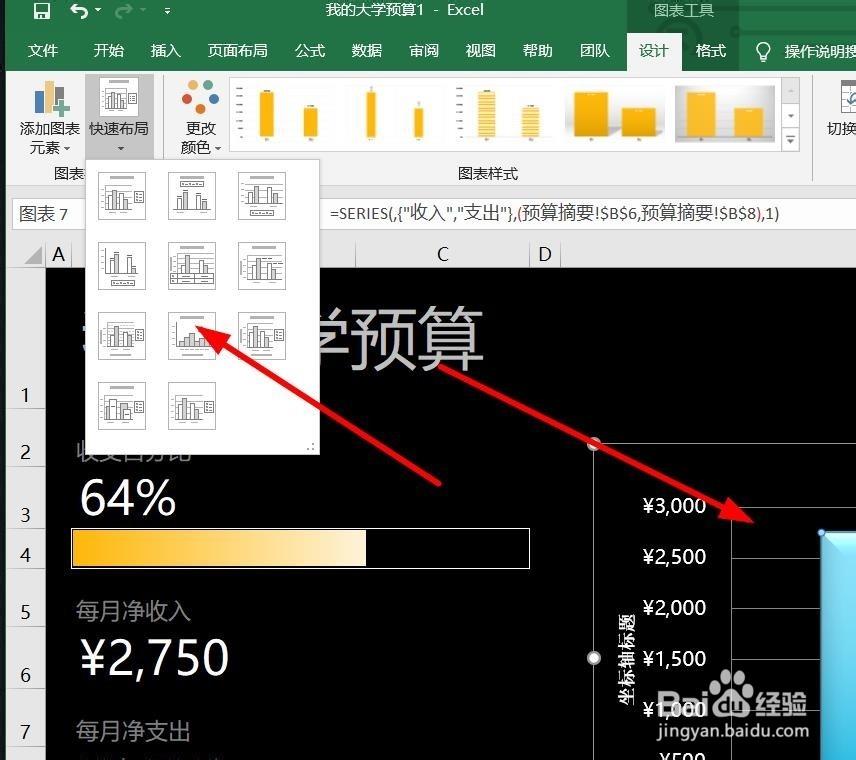
Task: Switch to the 审阅 tab
Action: tap(424, 51)
